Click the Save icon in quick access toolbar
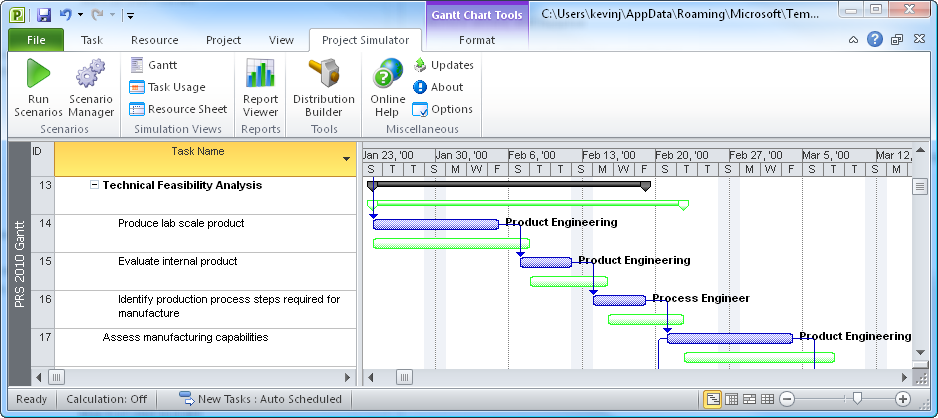Viewport: 938px width, 418px height. (44, 15)
